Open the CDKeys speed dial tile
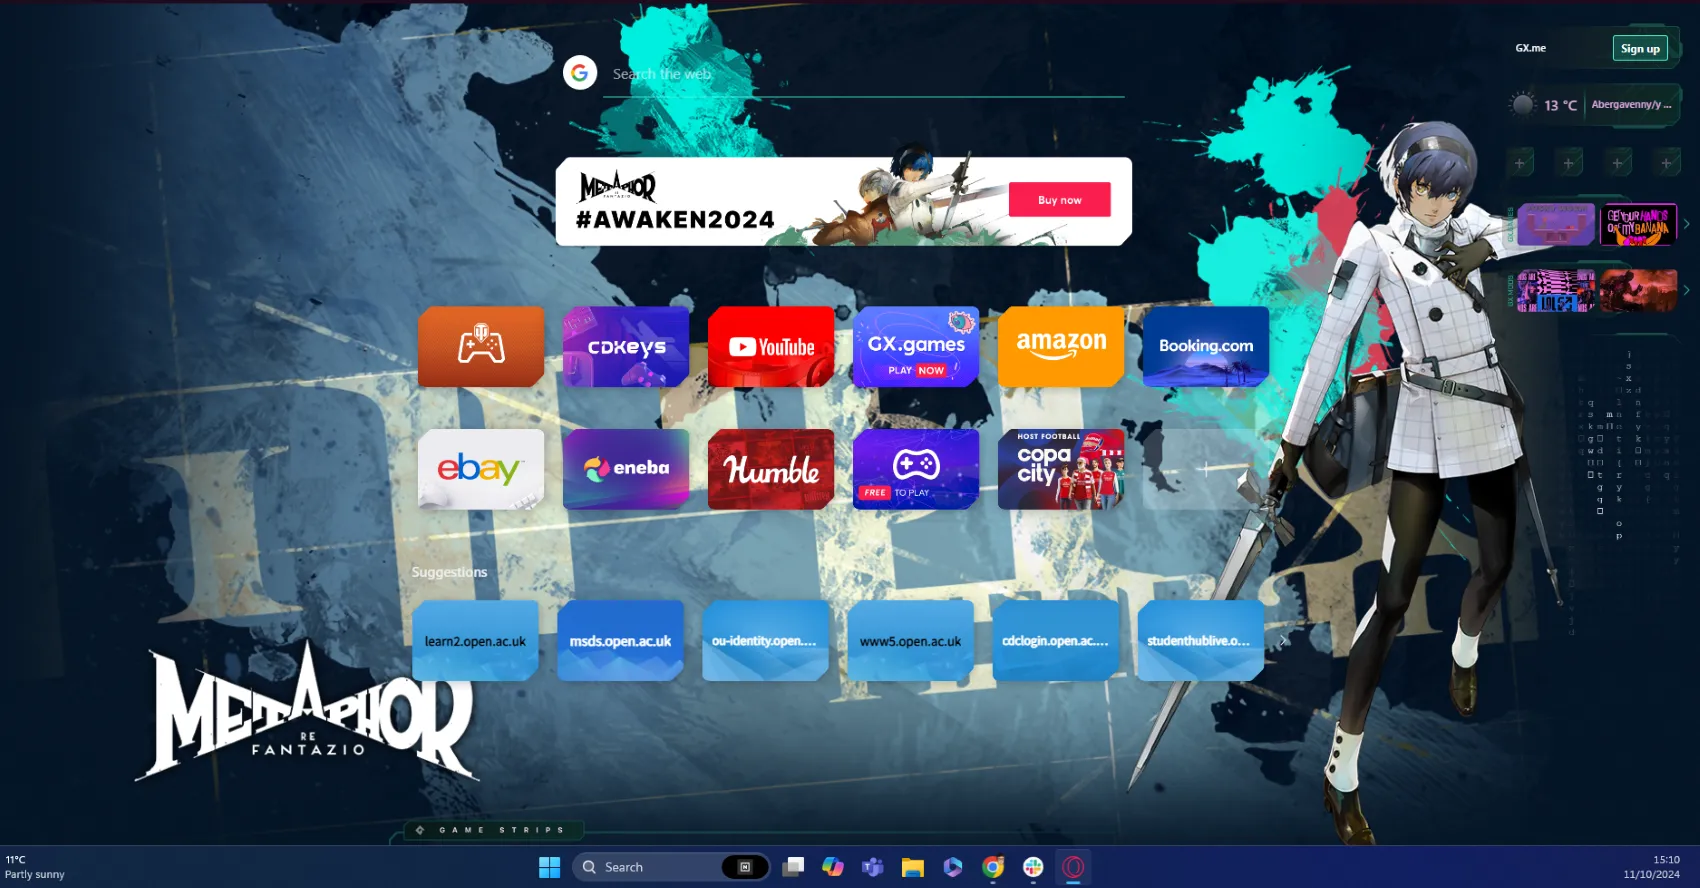The image size is (1700, 888). click(x=626, y=347)
